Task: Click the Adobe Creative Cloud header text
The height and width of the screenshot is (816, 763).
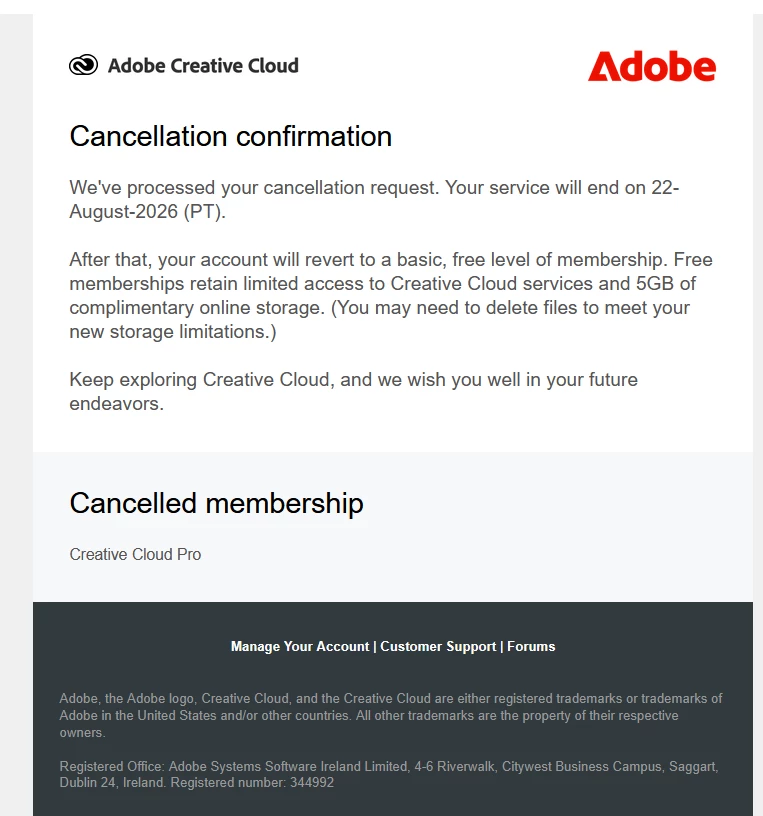Action: (x=203, y=66)
